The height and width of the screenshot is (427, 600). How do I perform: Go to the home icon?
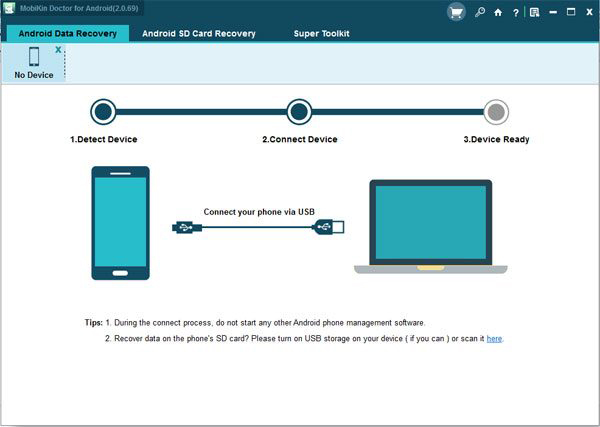pyautogui.click(x=498, y=12)
